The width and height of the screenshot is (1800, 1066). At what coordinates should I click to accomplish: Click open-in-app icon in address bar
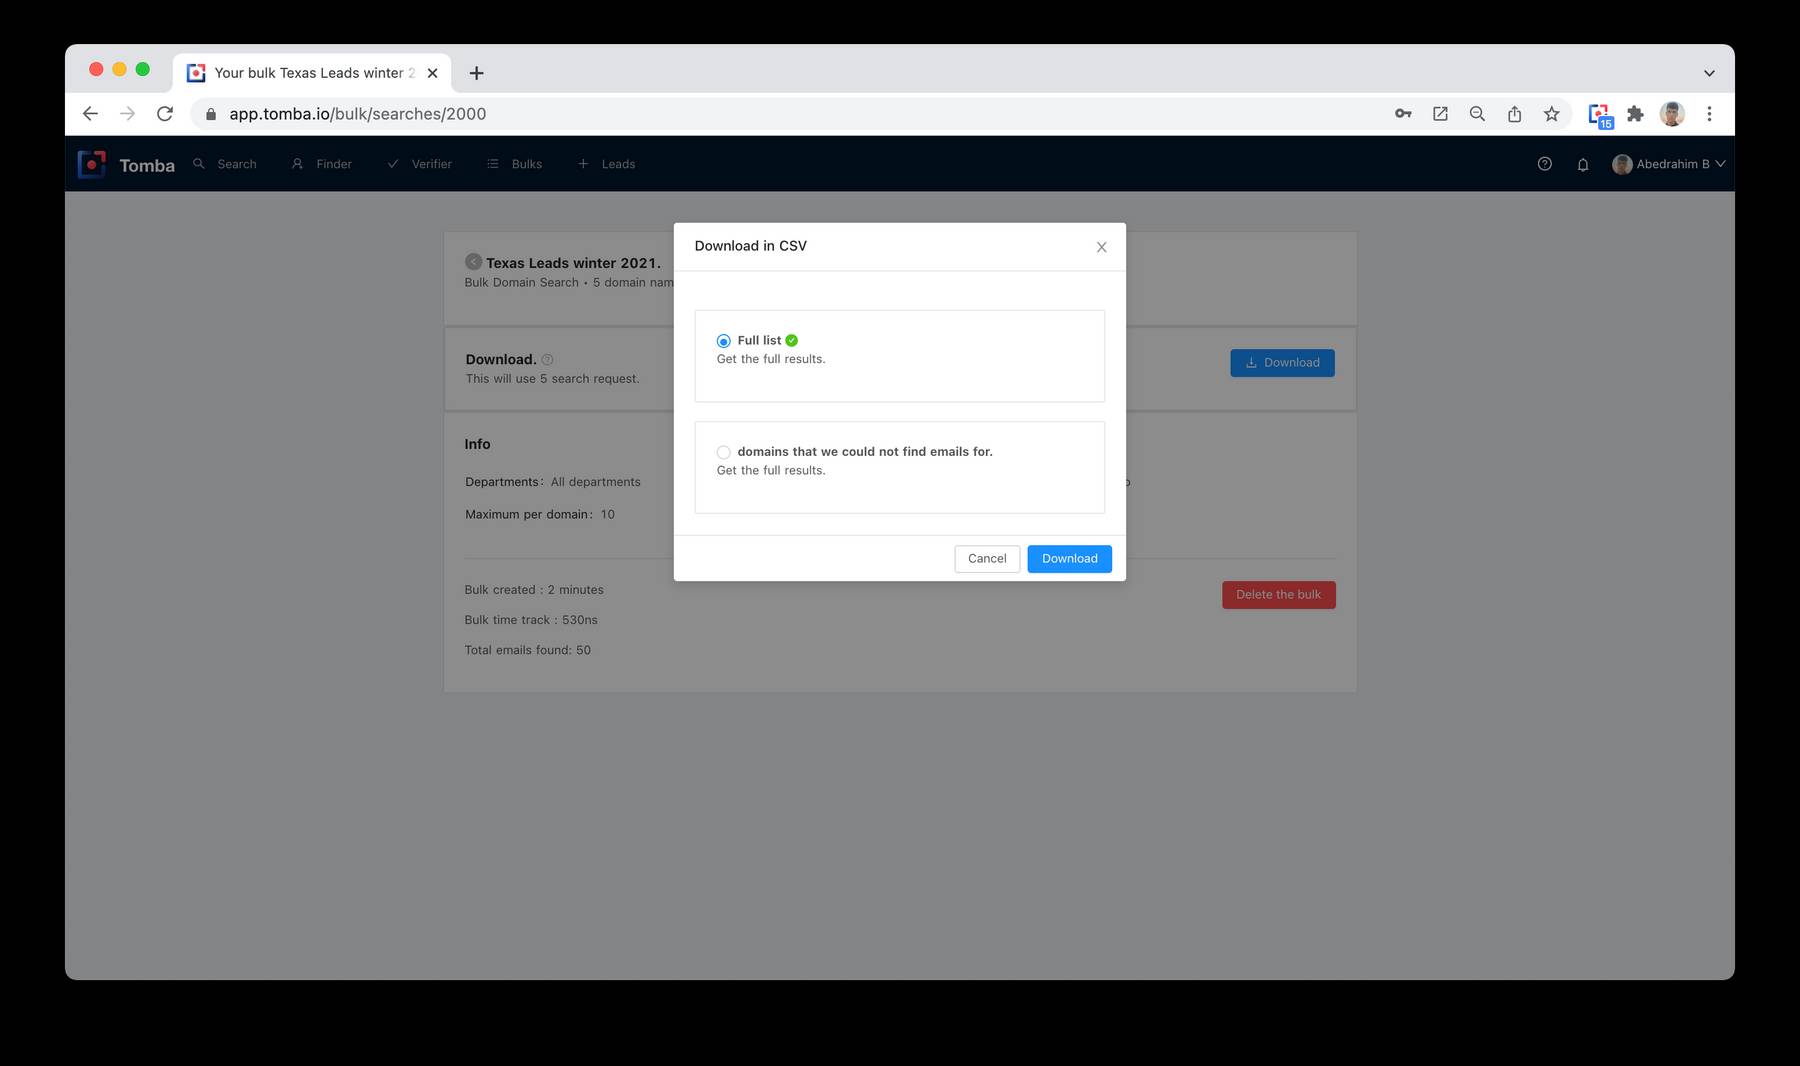pyautogui.click(x=1440, y=114)
